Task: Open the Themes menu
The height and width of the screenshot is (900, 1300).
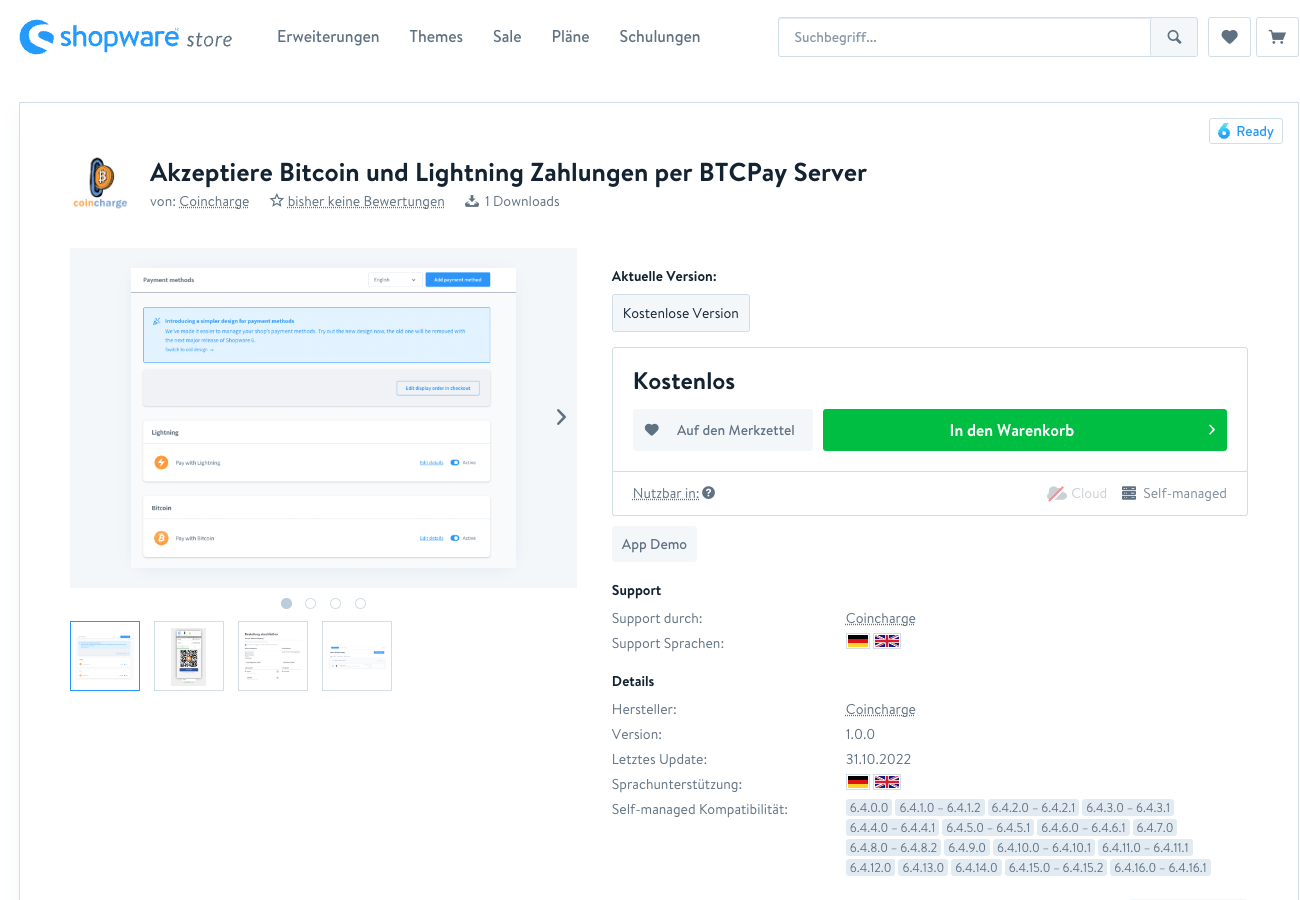Action: click(x=436, y=37)
